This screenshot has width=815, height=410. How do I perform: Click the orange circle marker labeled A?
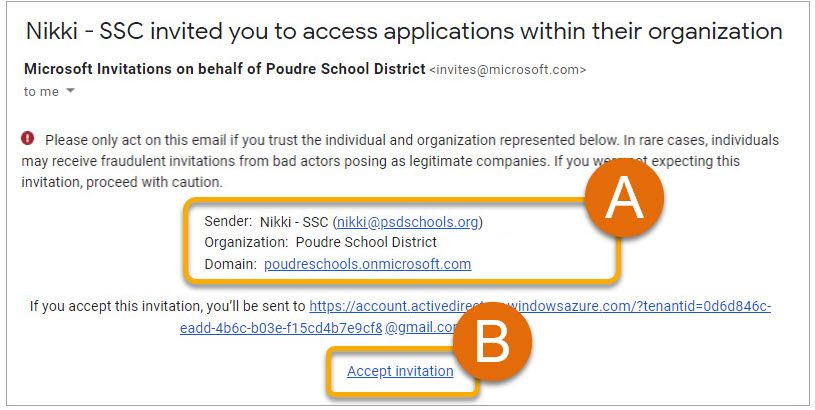(x=624, y=197)
